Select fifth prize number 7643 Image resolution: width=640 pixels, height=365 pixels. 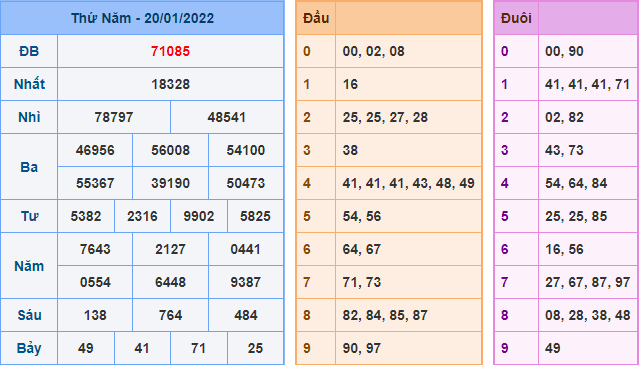click(x=95, y=249)
